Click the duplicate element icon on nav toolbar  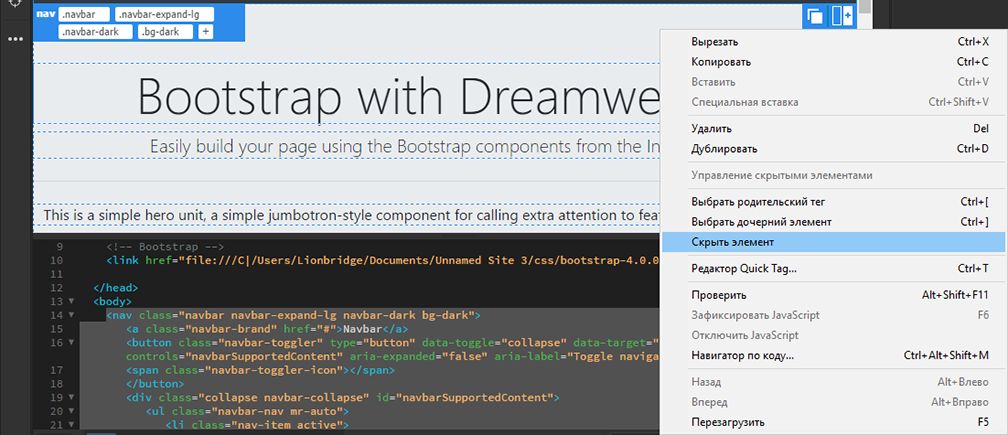click(x=815, y=17)
